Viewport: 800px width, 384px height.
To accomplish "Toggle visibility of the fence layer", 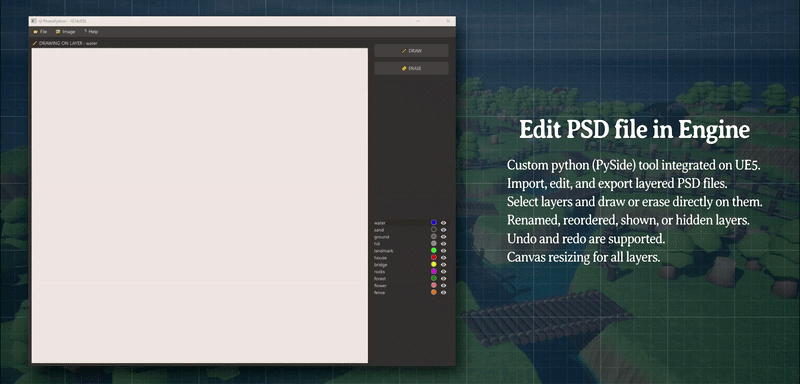I will (444, 293).
